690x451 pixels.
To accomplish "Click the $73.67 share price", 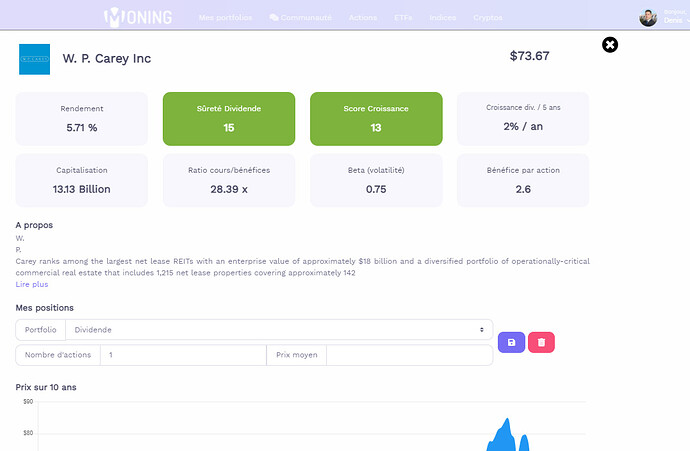I will pos(529,56).
